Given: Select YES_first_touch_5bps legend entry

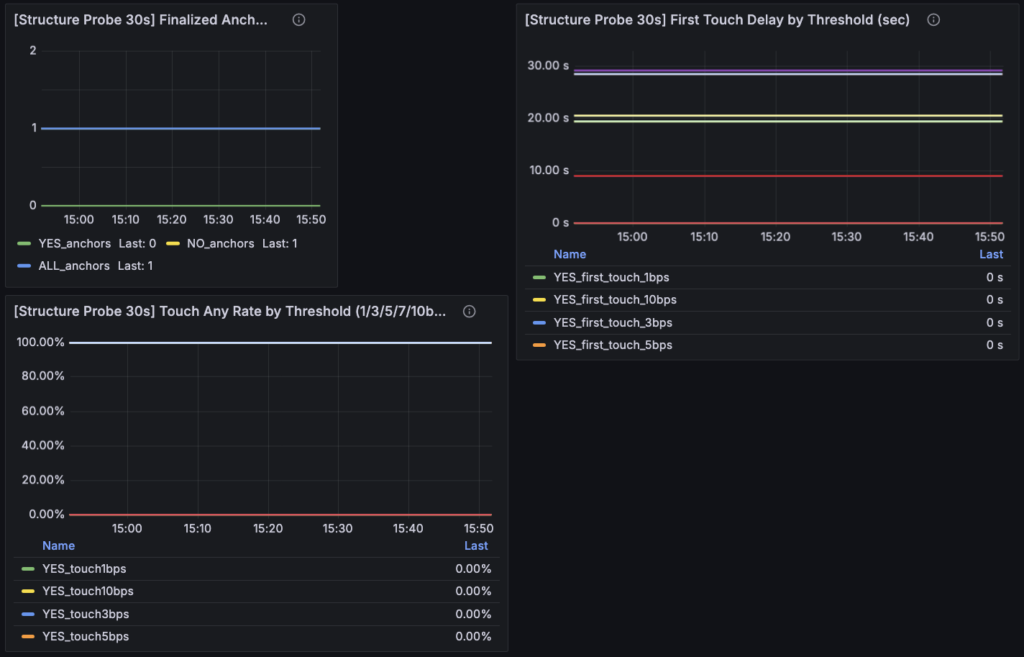Looking at the screenshot, I should tap(612, 345).
